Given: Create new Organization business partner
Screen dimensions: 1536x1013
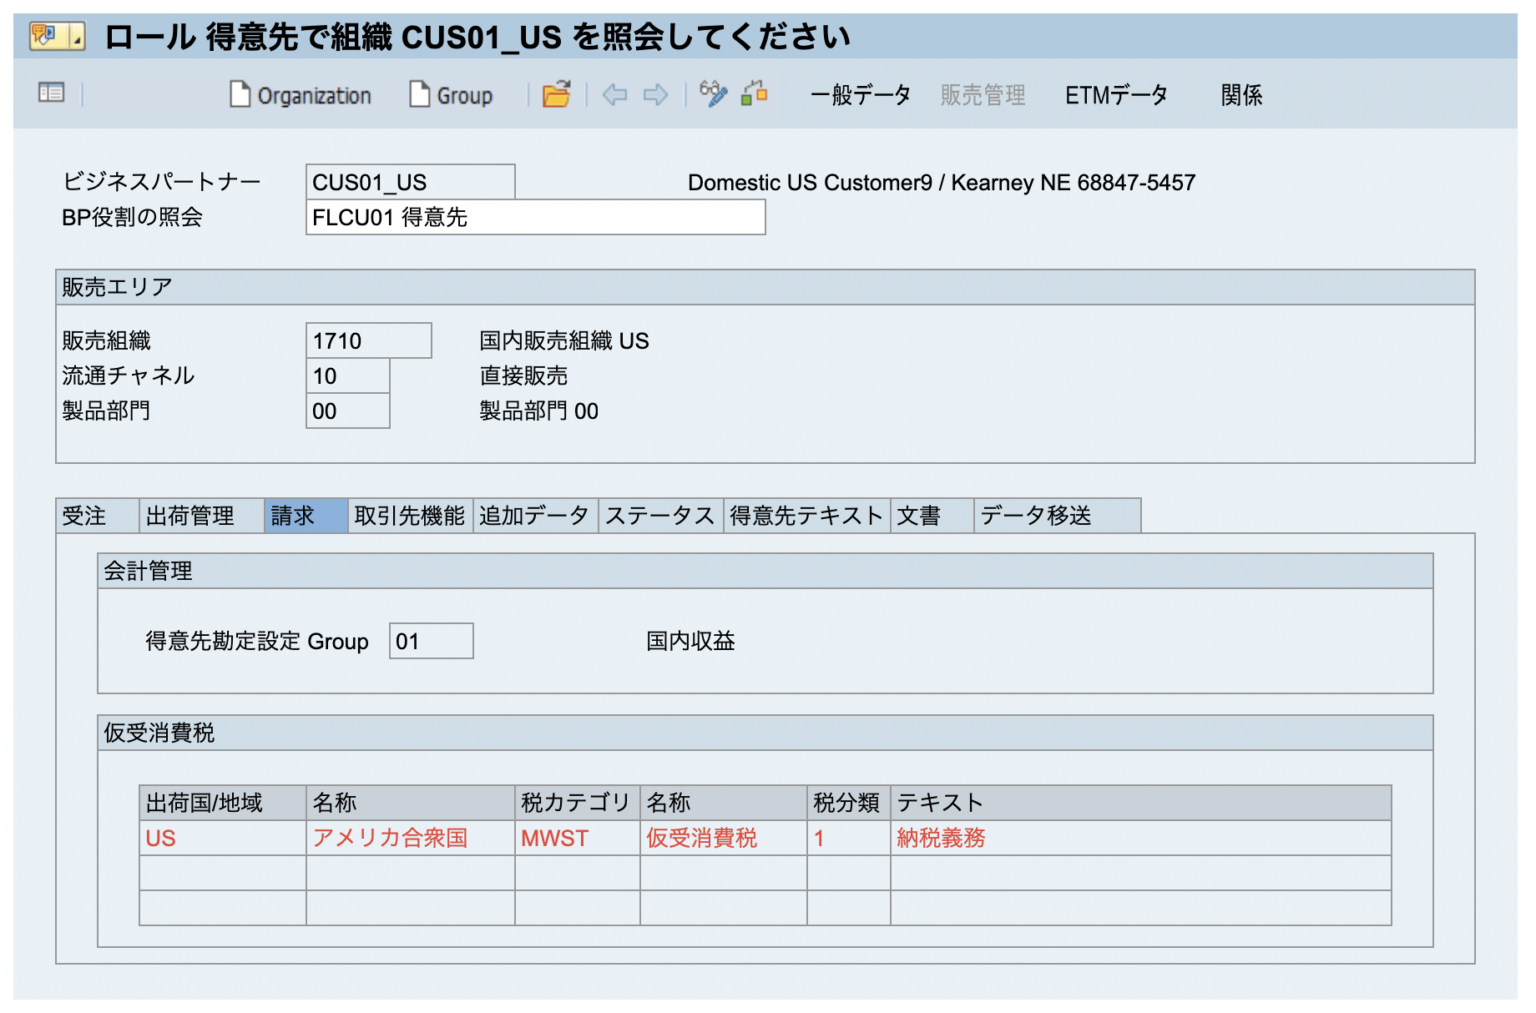Looking at the screenshot, I should 300,95.
